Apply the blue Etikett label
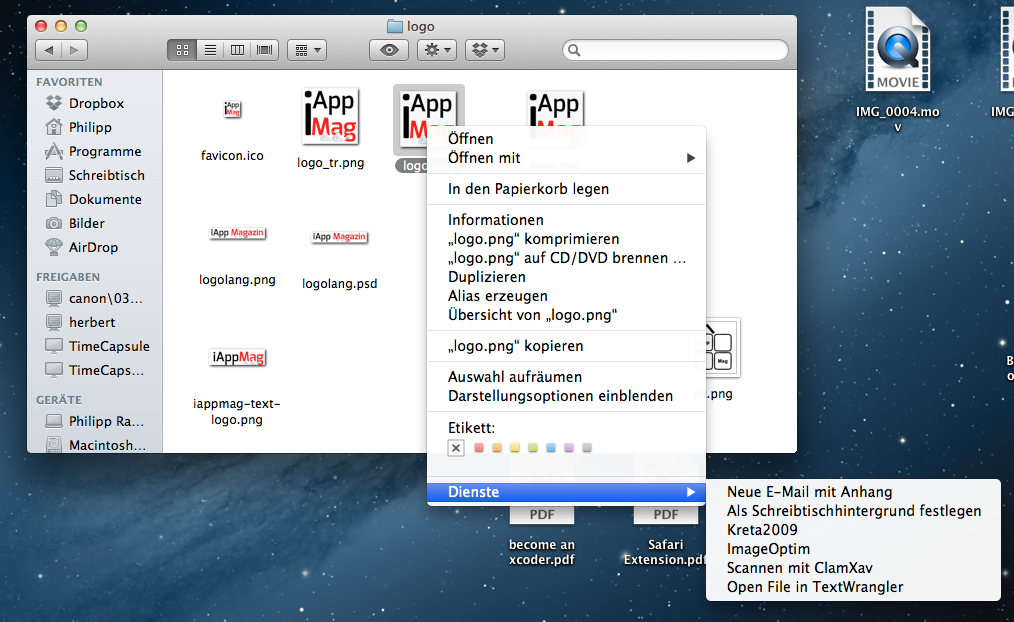This screenshot has width=1014, height=622. pyautogui.click(x=551, y=447)
